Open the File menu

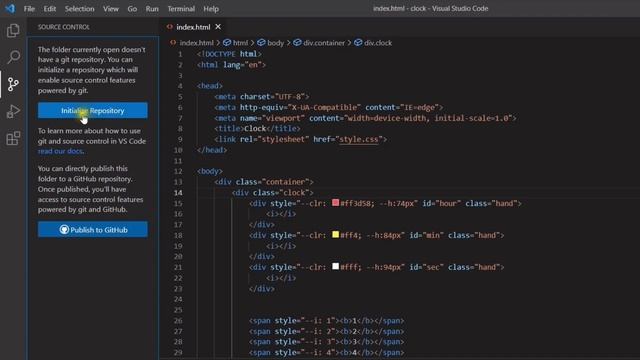(x=29, y=9)
